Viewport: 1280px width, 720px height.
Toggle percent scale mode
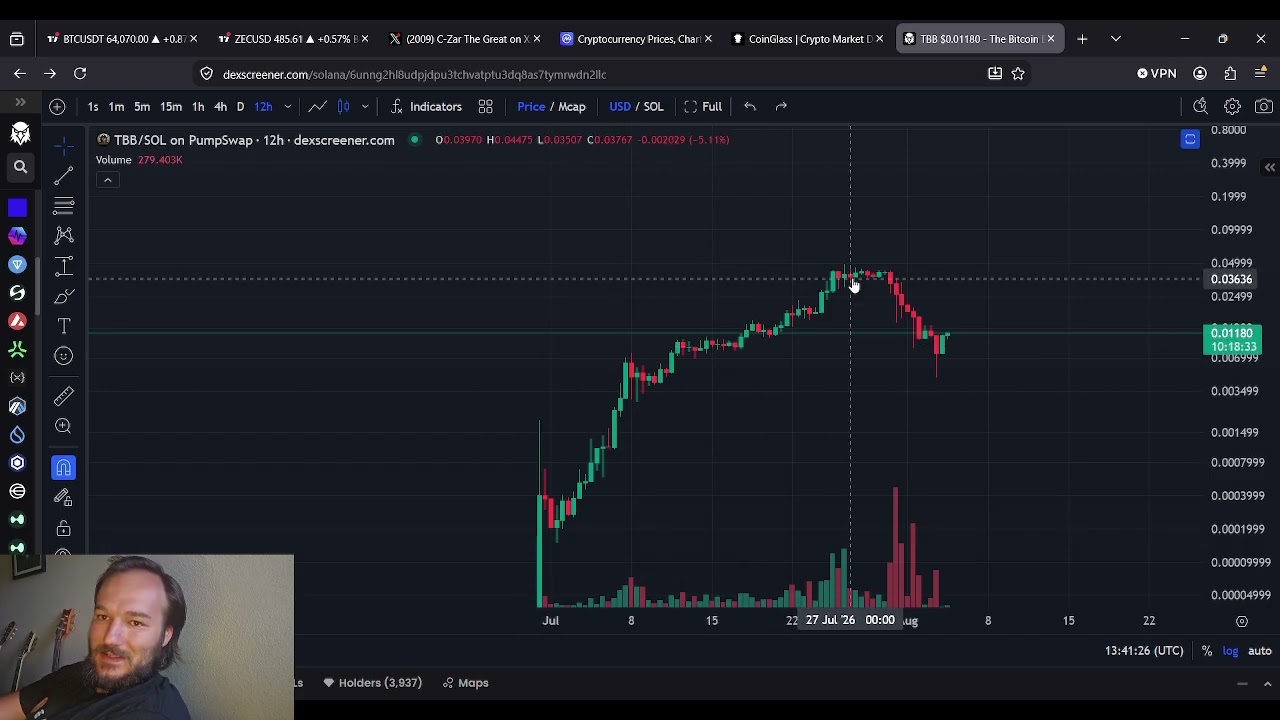pyautogui.click(x=1207, y=651)
